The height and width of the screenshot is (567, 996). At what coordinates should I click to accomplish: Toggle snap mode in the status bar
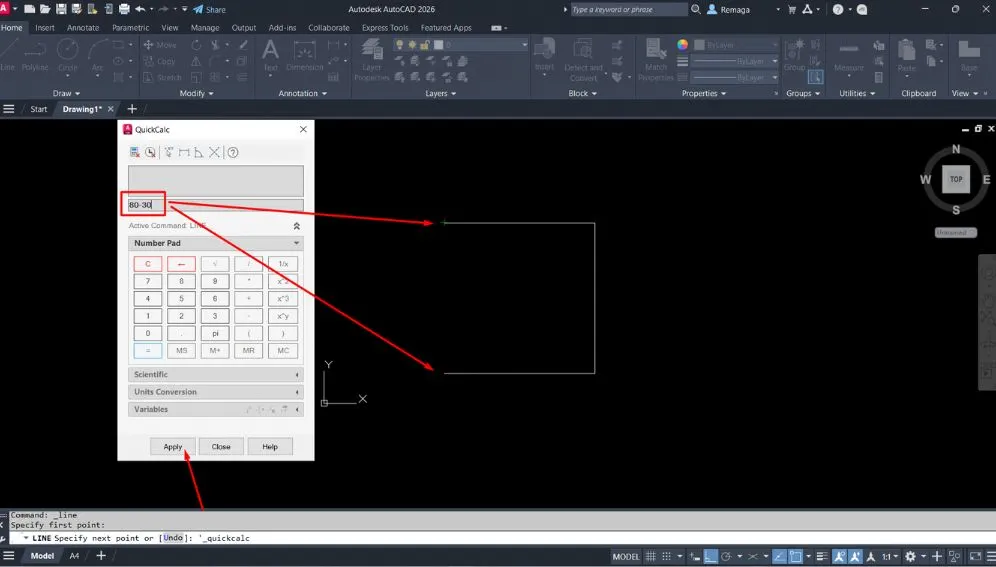tap(668, 556)
